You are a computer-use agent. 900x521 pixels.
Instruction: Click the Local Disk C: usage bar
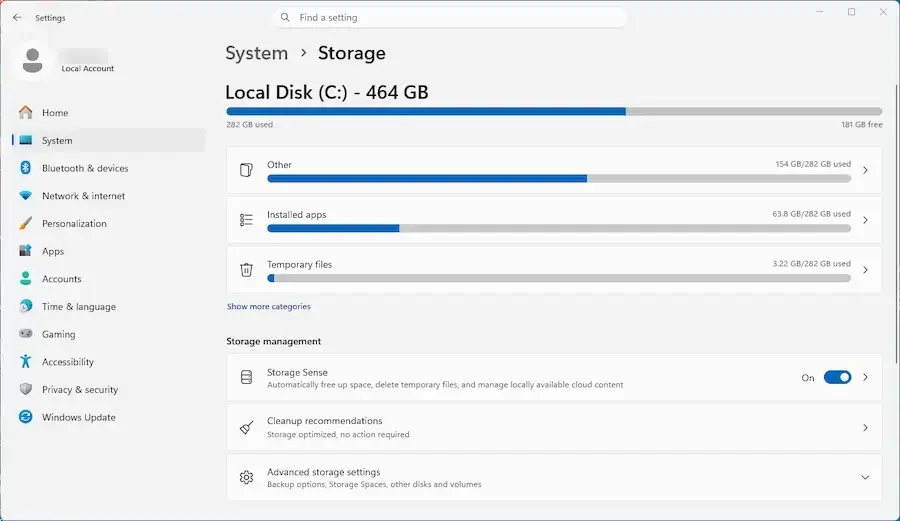[554, 111]
